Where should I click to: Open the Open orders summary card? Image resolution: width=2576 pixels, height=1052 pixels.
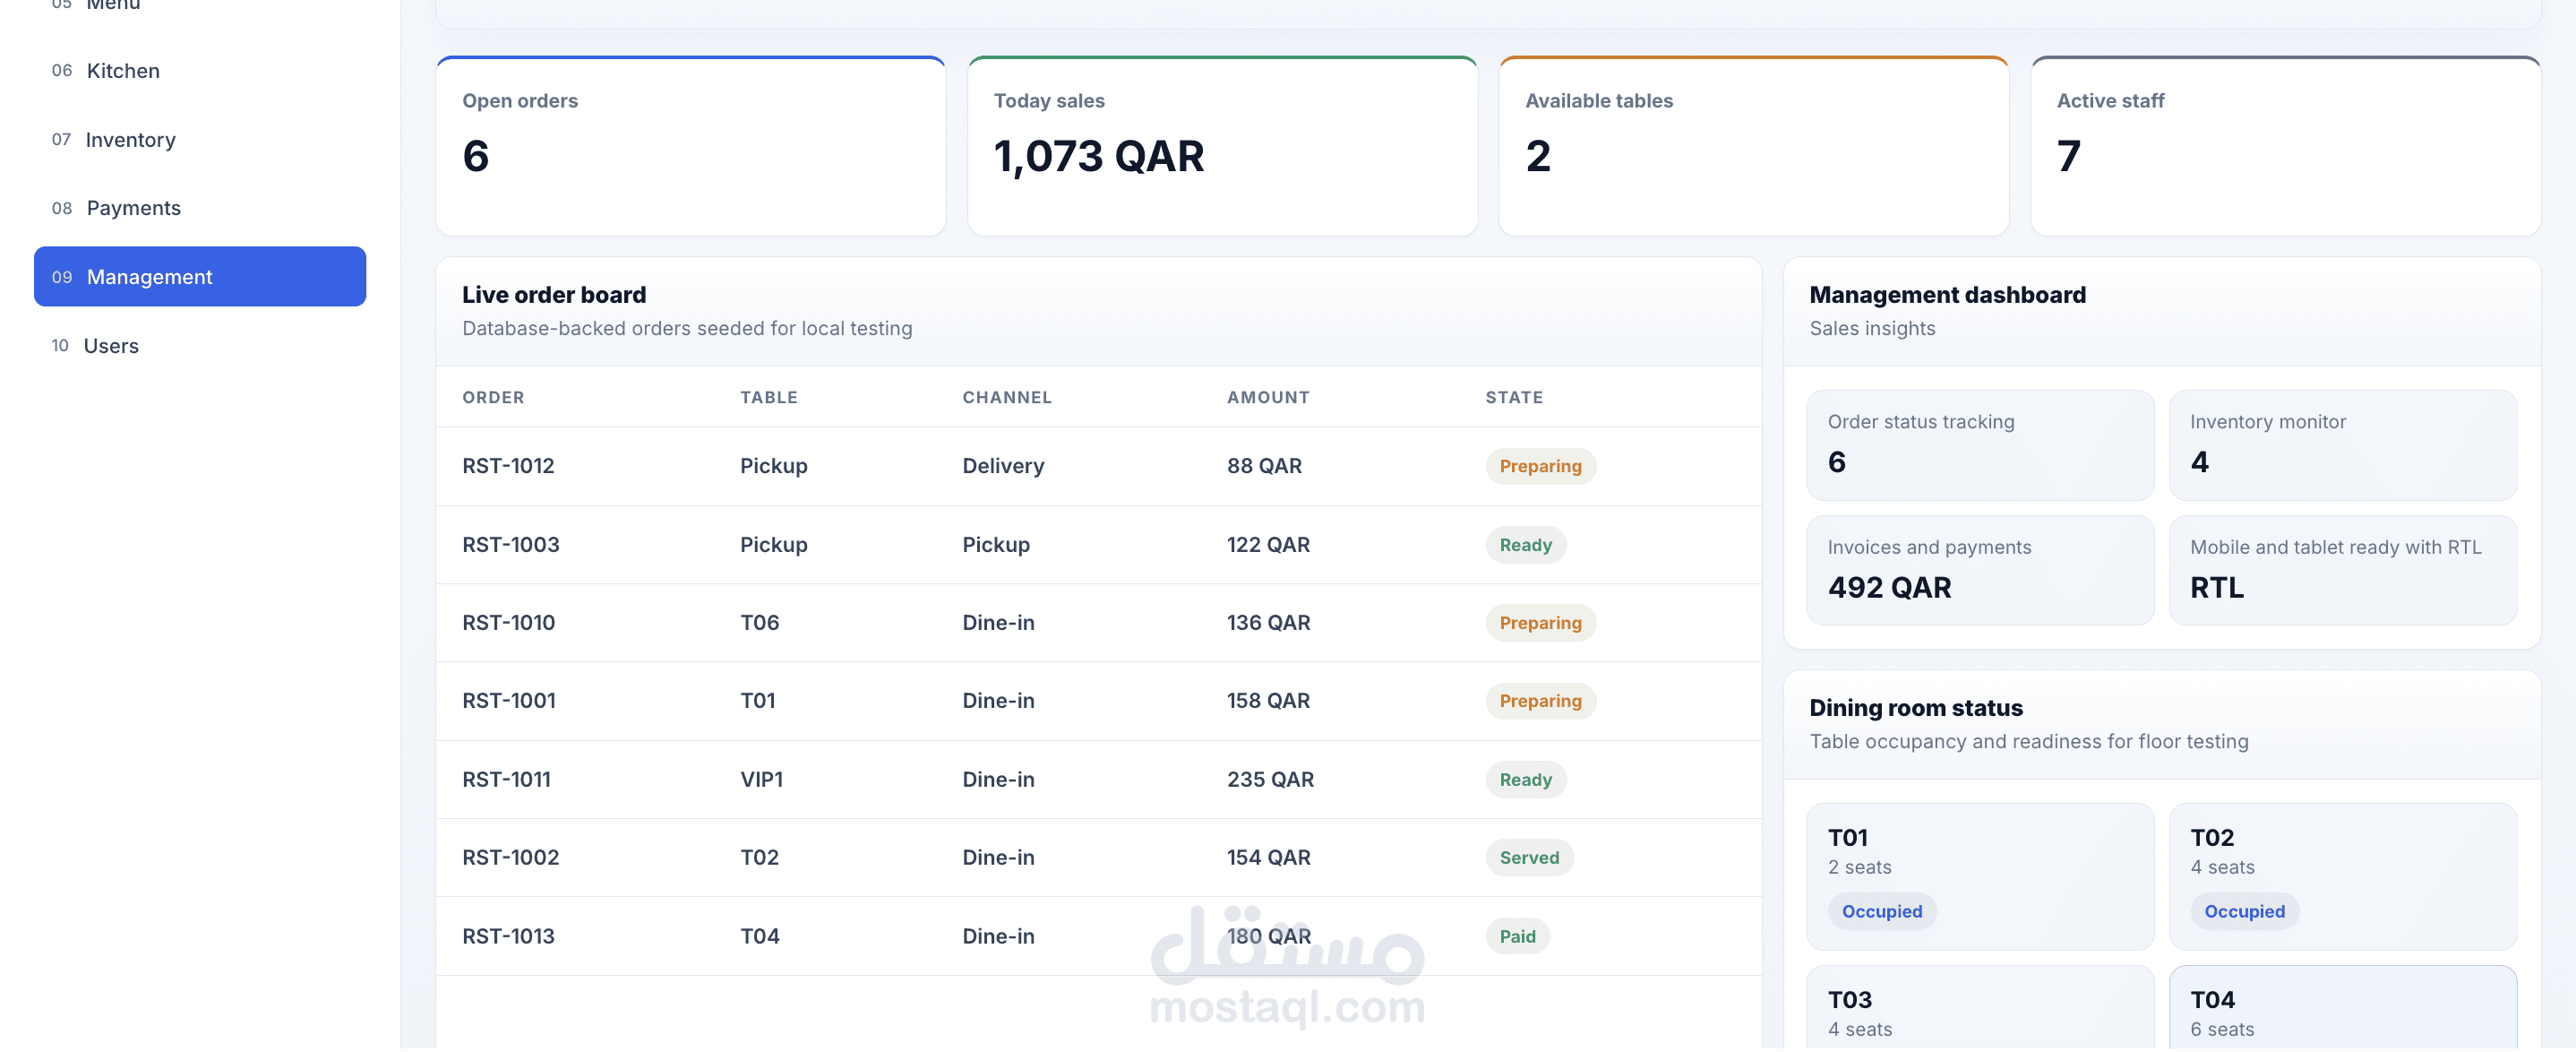(691, 146)
